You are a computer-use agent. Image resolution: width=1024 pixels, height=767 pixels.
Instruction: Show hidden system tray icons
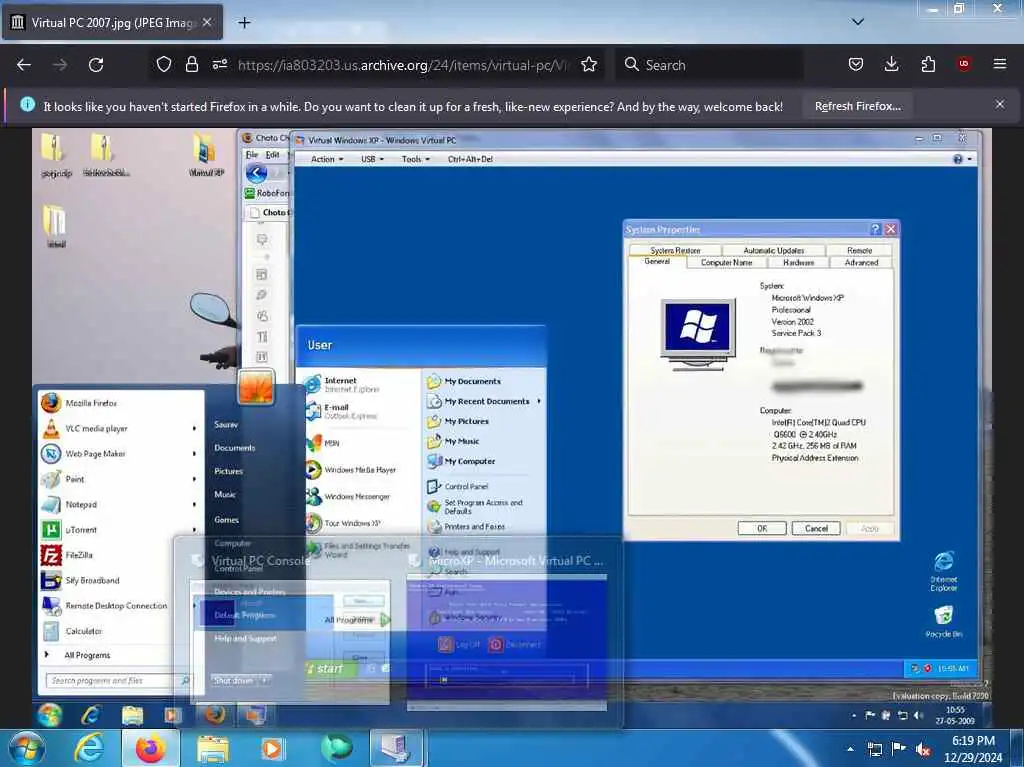coord(850,749)
